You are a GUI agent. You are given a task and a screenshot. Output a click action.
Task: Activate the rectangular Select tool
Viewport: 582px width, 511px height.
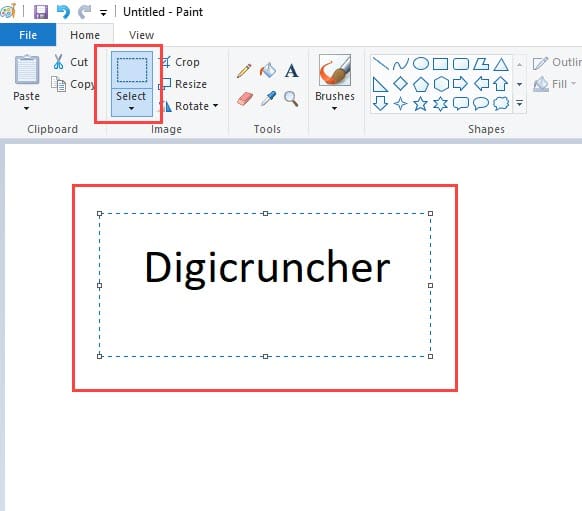click(x=132, y=70)
